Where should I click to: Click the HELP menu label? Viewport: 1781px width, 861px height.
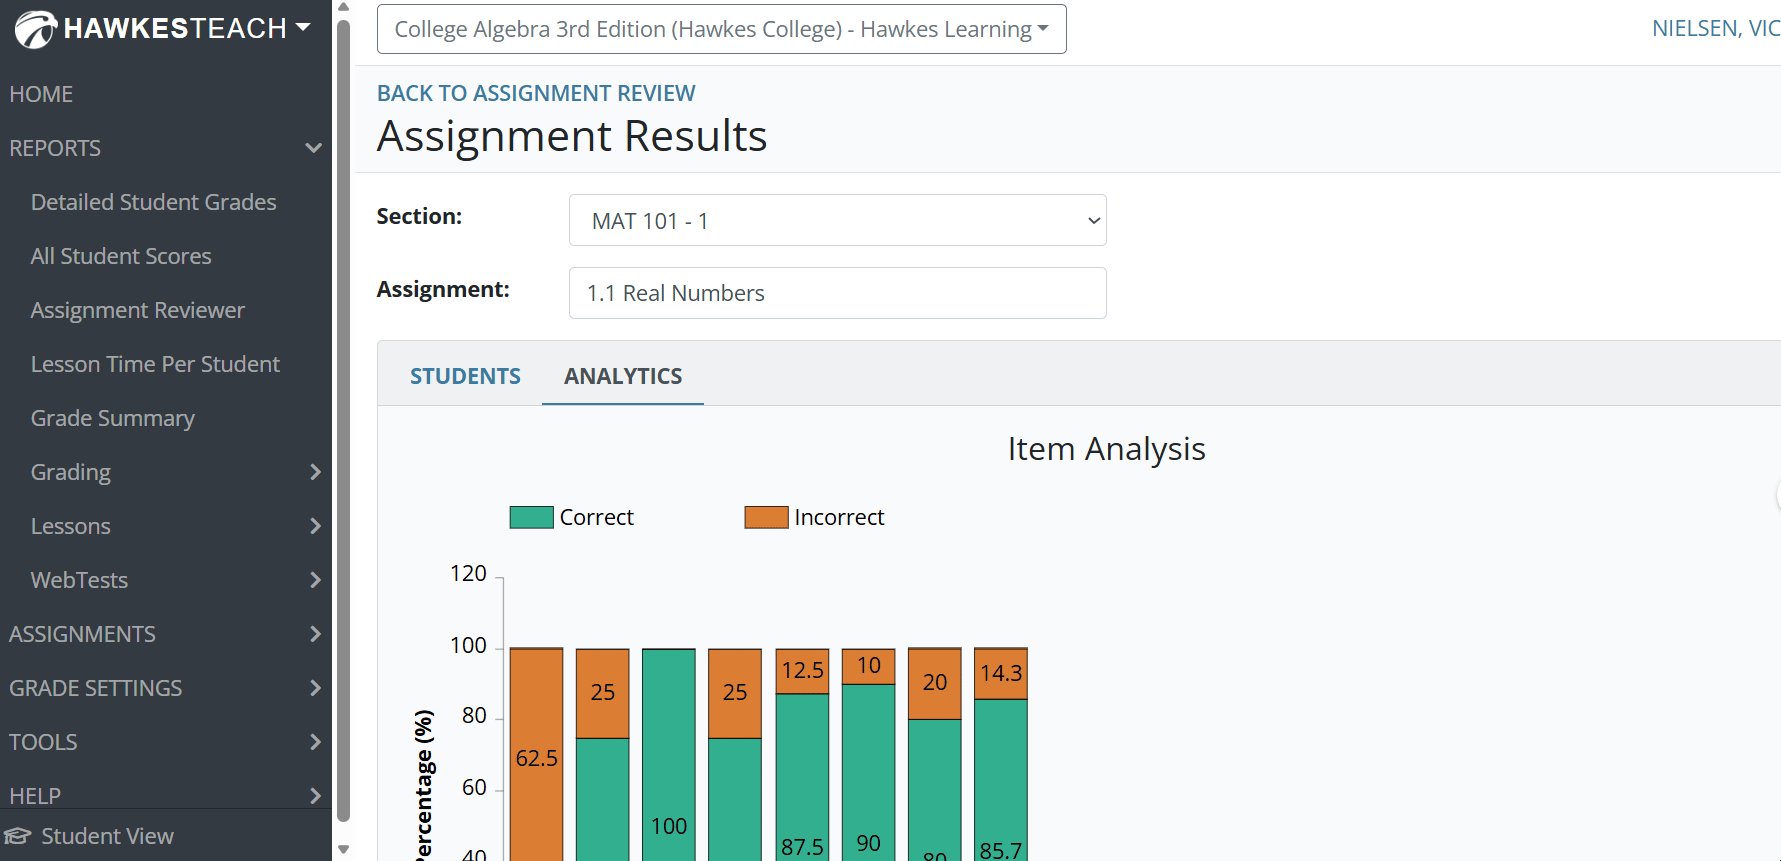coord(35,796)
